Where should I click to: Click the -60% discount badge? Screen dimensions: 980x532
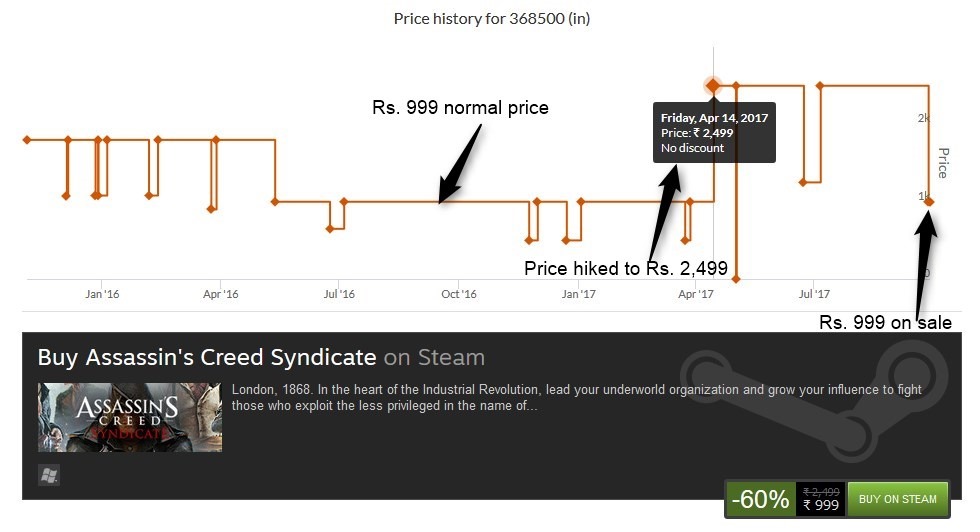760,499
